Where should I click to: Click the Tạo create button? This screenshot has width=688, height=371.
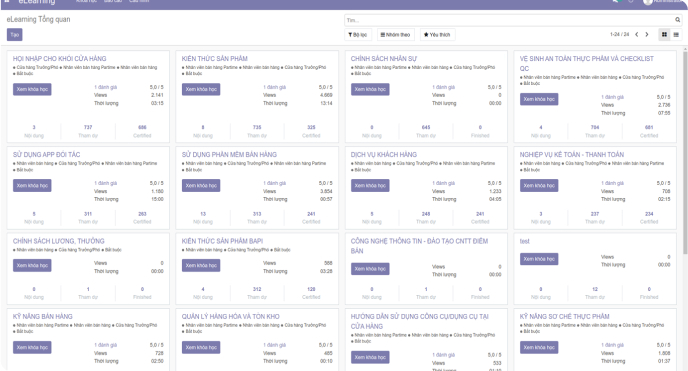tap(14, 35)
